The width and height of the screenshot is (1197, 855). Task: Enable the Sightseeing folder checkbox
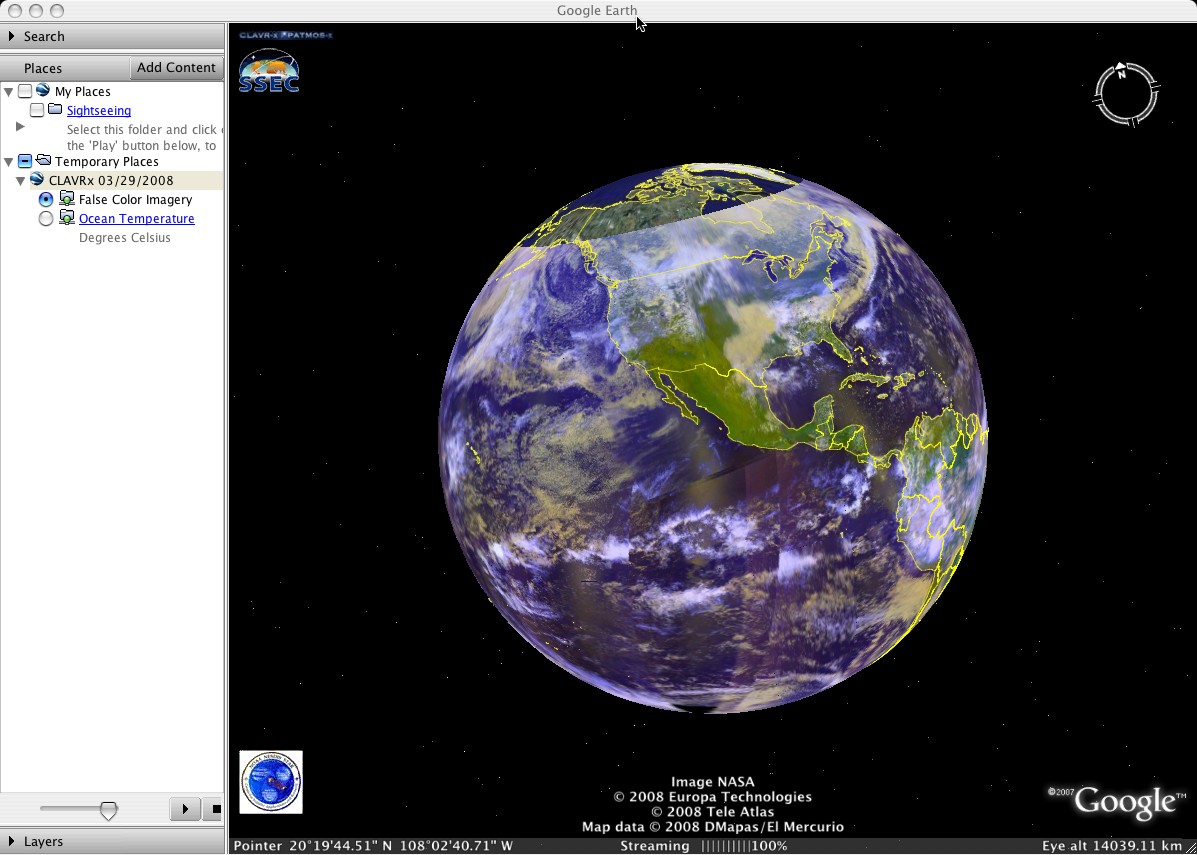[x=37, y=111]
